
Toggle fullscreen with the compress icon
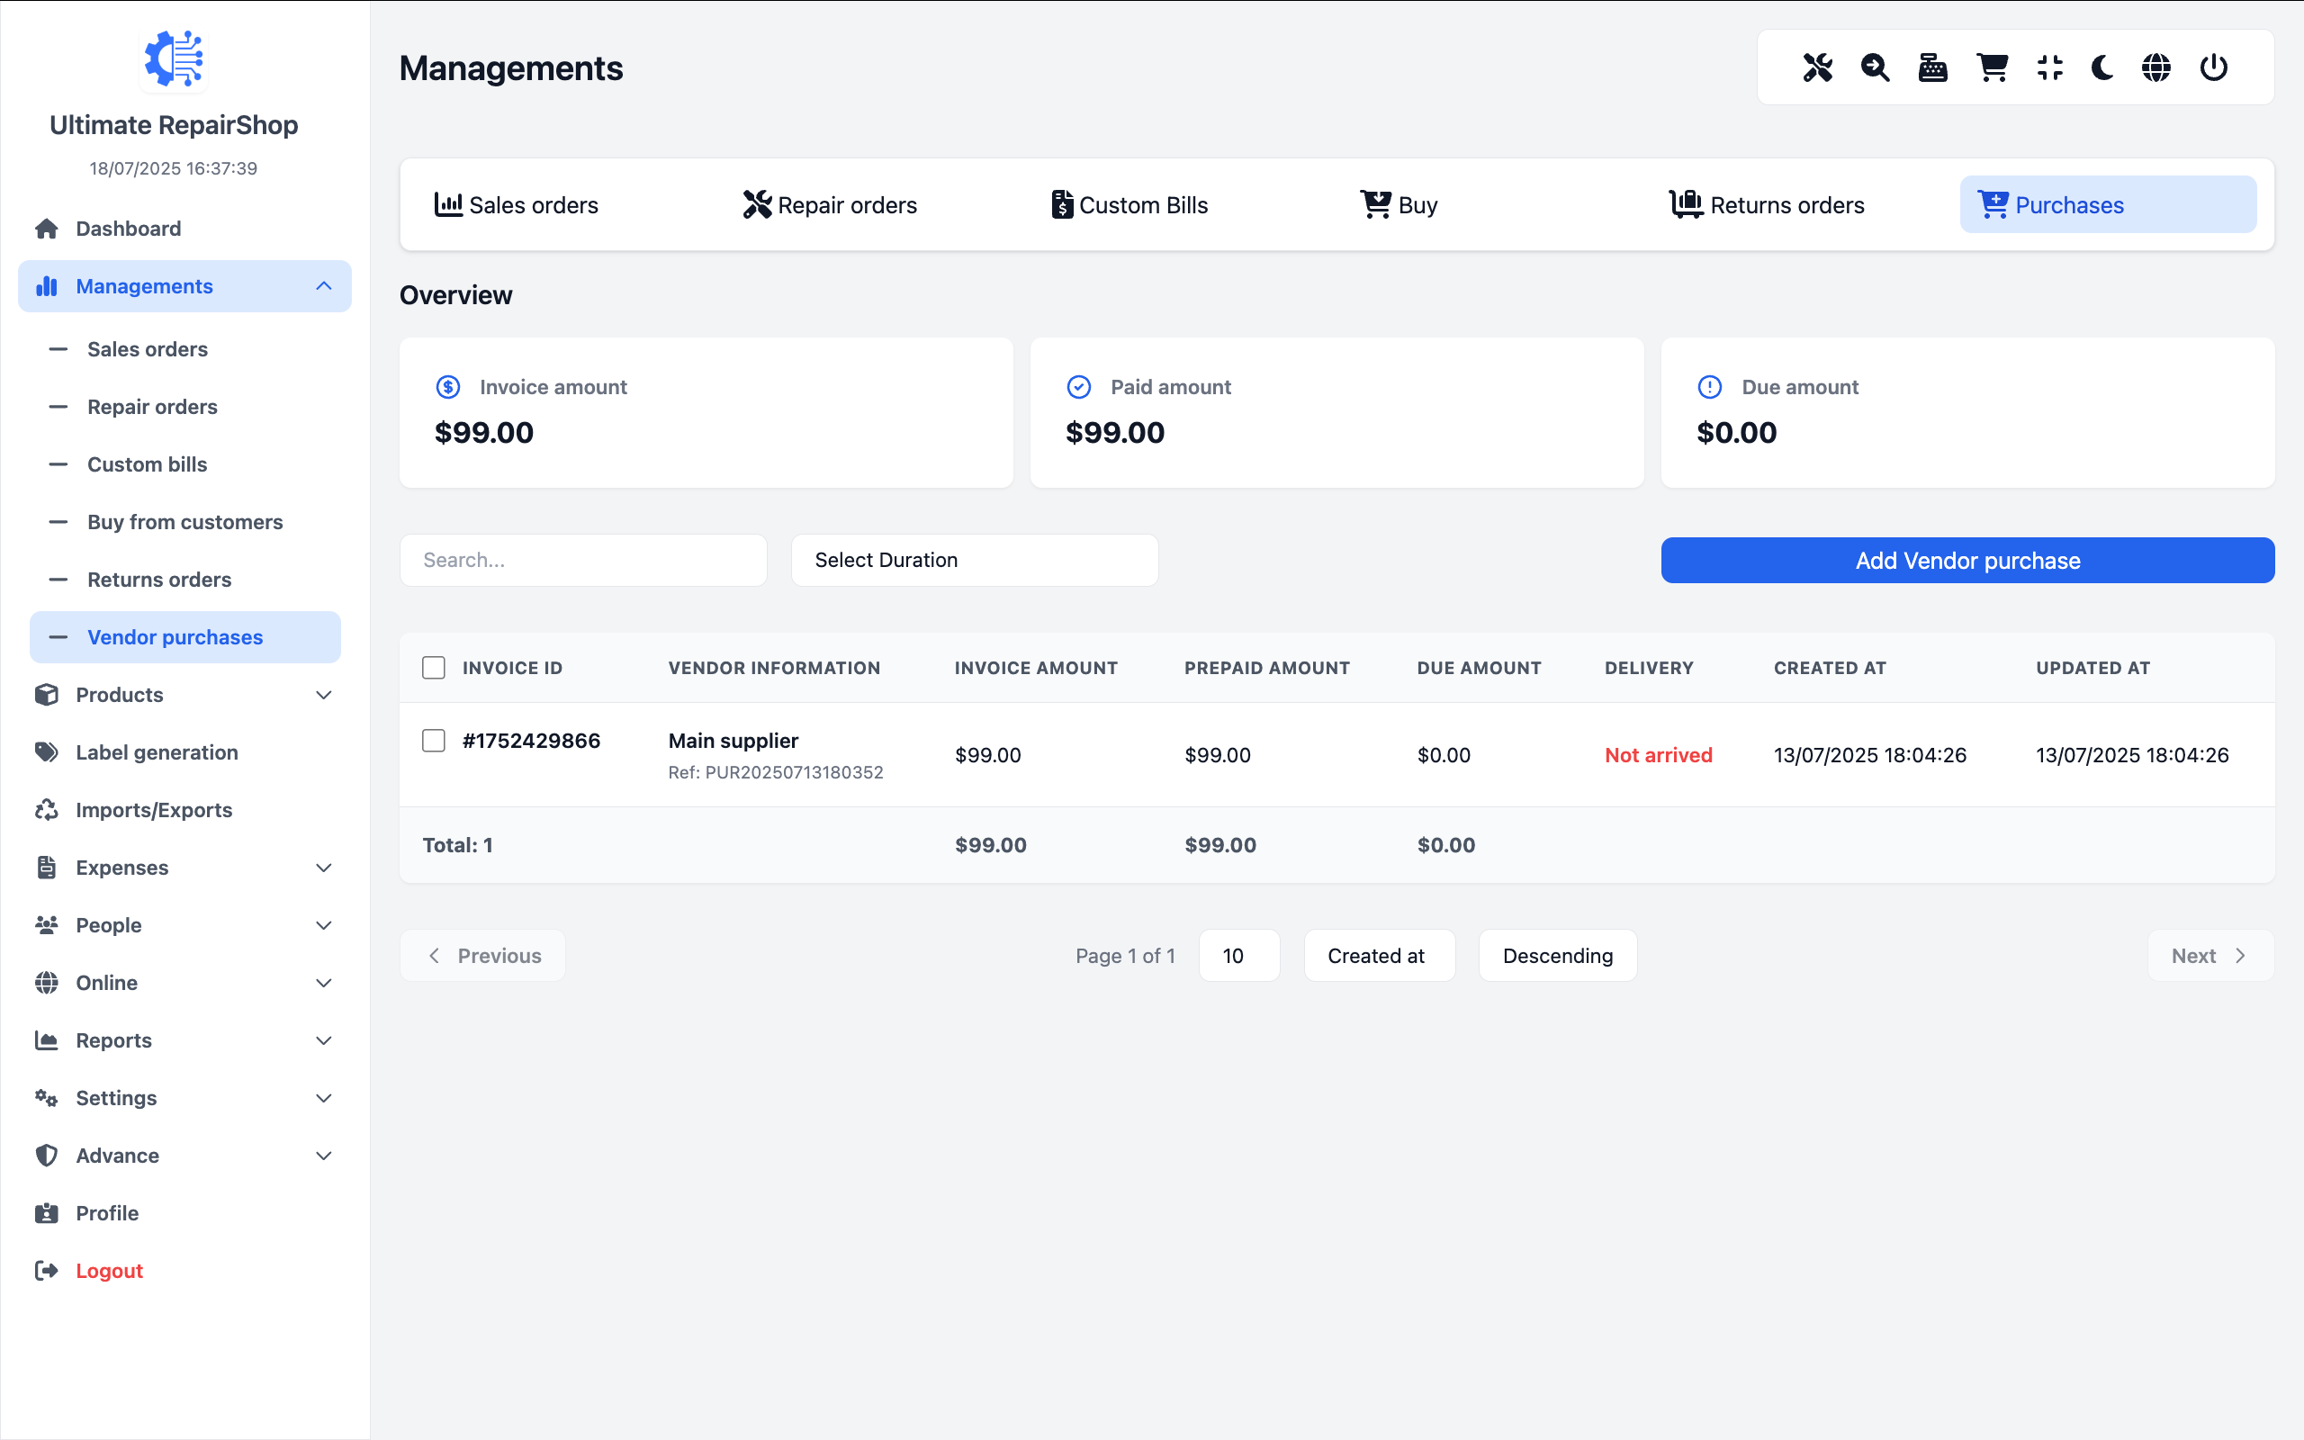click(2049, 68)
